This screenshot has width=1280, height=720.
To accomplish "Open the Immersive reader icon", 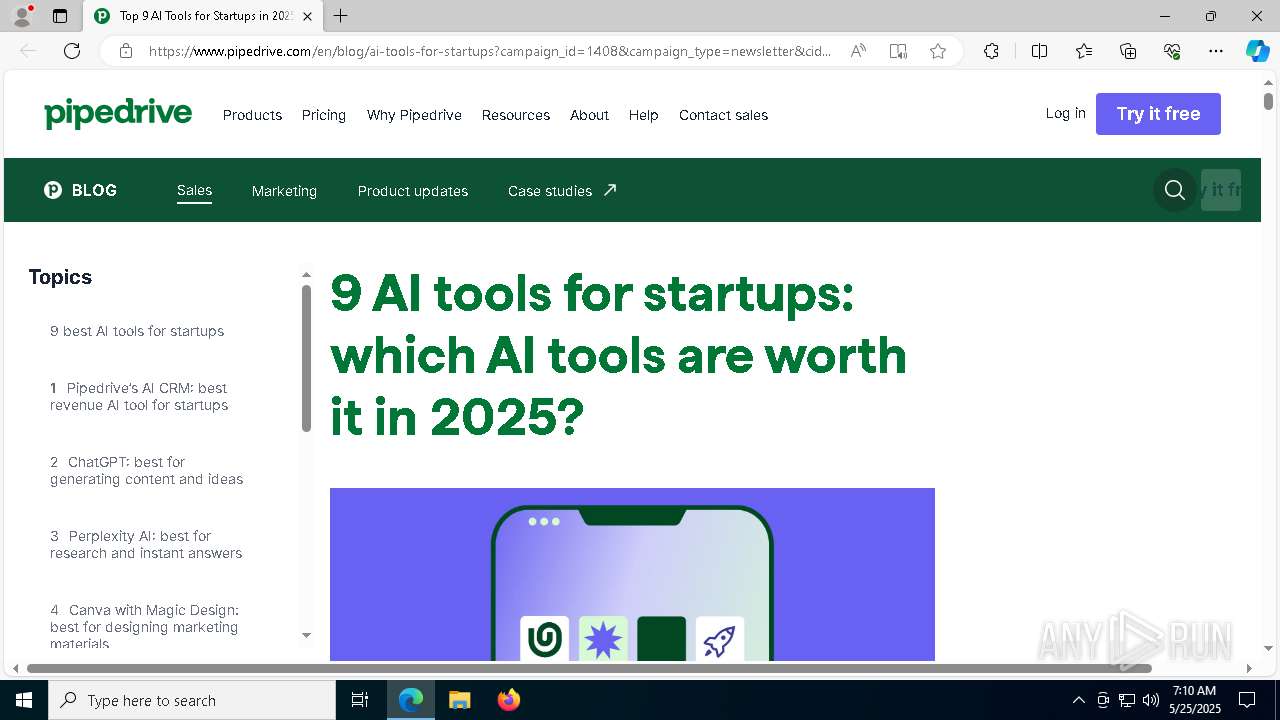I will pyautogui.click(x=898, y=51).
